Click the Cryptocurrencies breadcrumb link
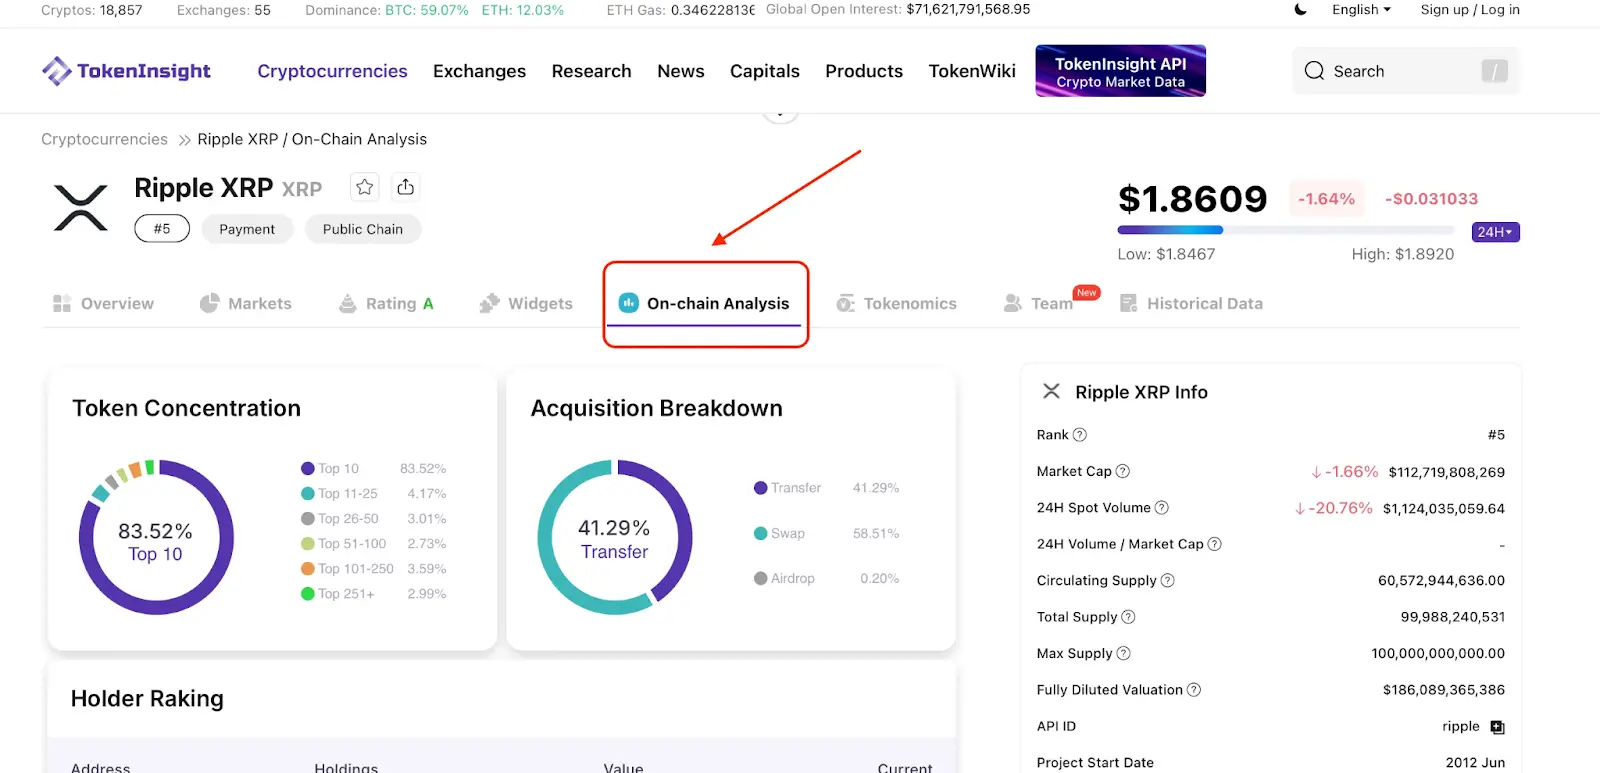Screen dimensions: 1600x773 click(x=104, y=139)
